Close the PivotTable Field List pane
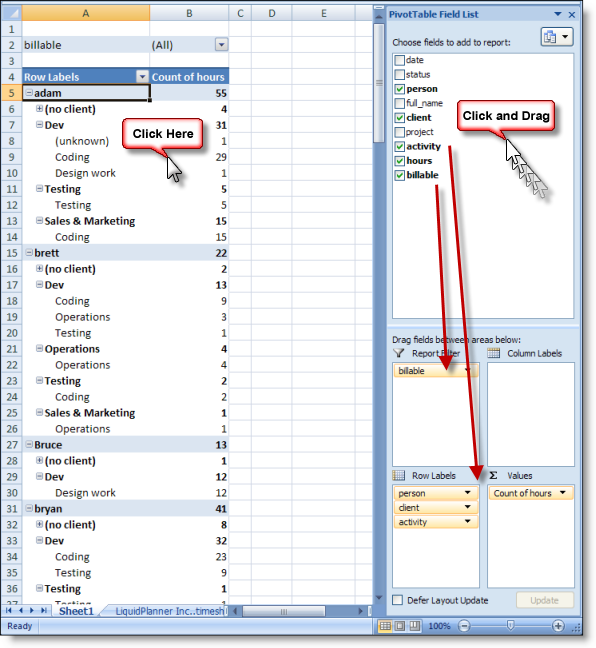This screenshot has height=648, width=596. coord(572,14)
